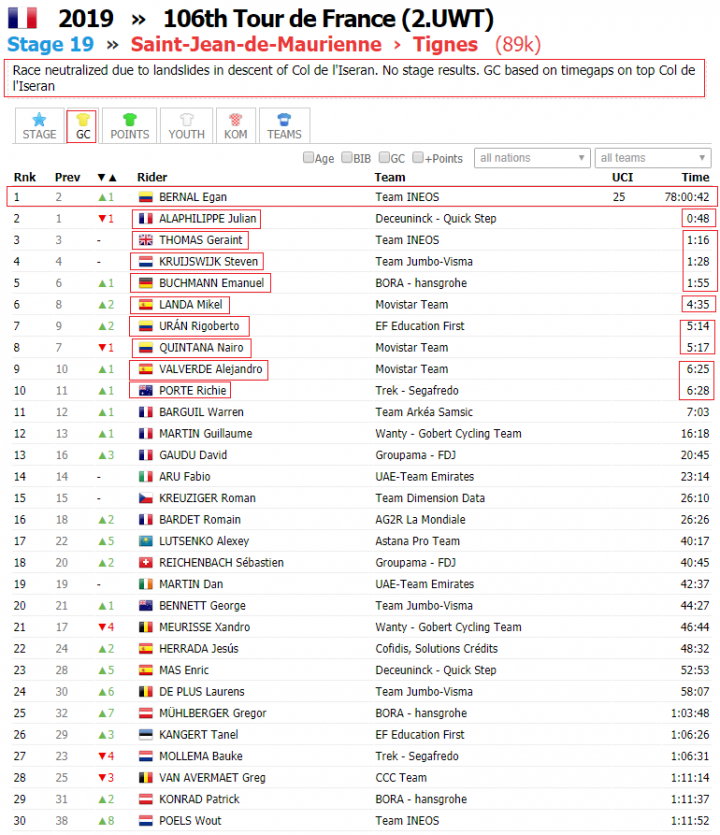
Task: Click Czech flag beside KREUZIGER Roman
Action: click(x=146, y=498)
